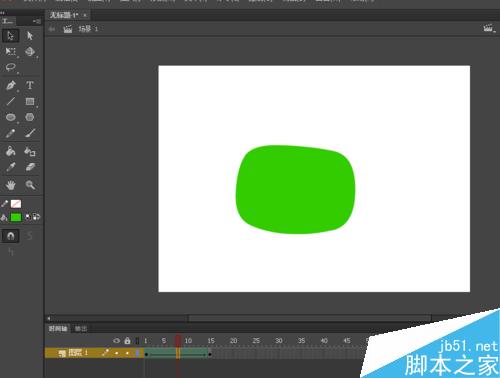Select the Lasso tool
Image resolution: width=500 pixels, height=378 pixels.
coord(10,67)
